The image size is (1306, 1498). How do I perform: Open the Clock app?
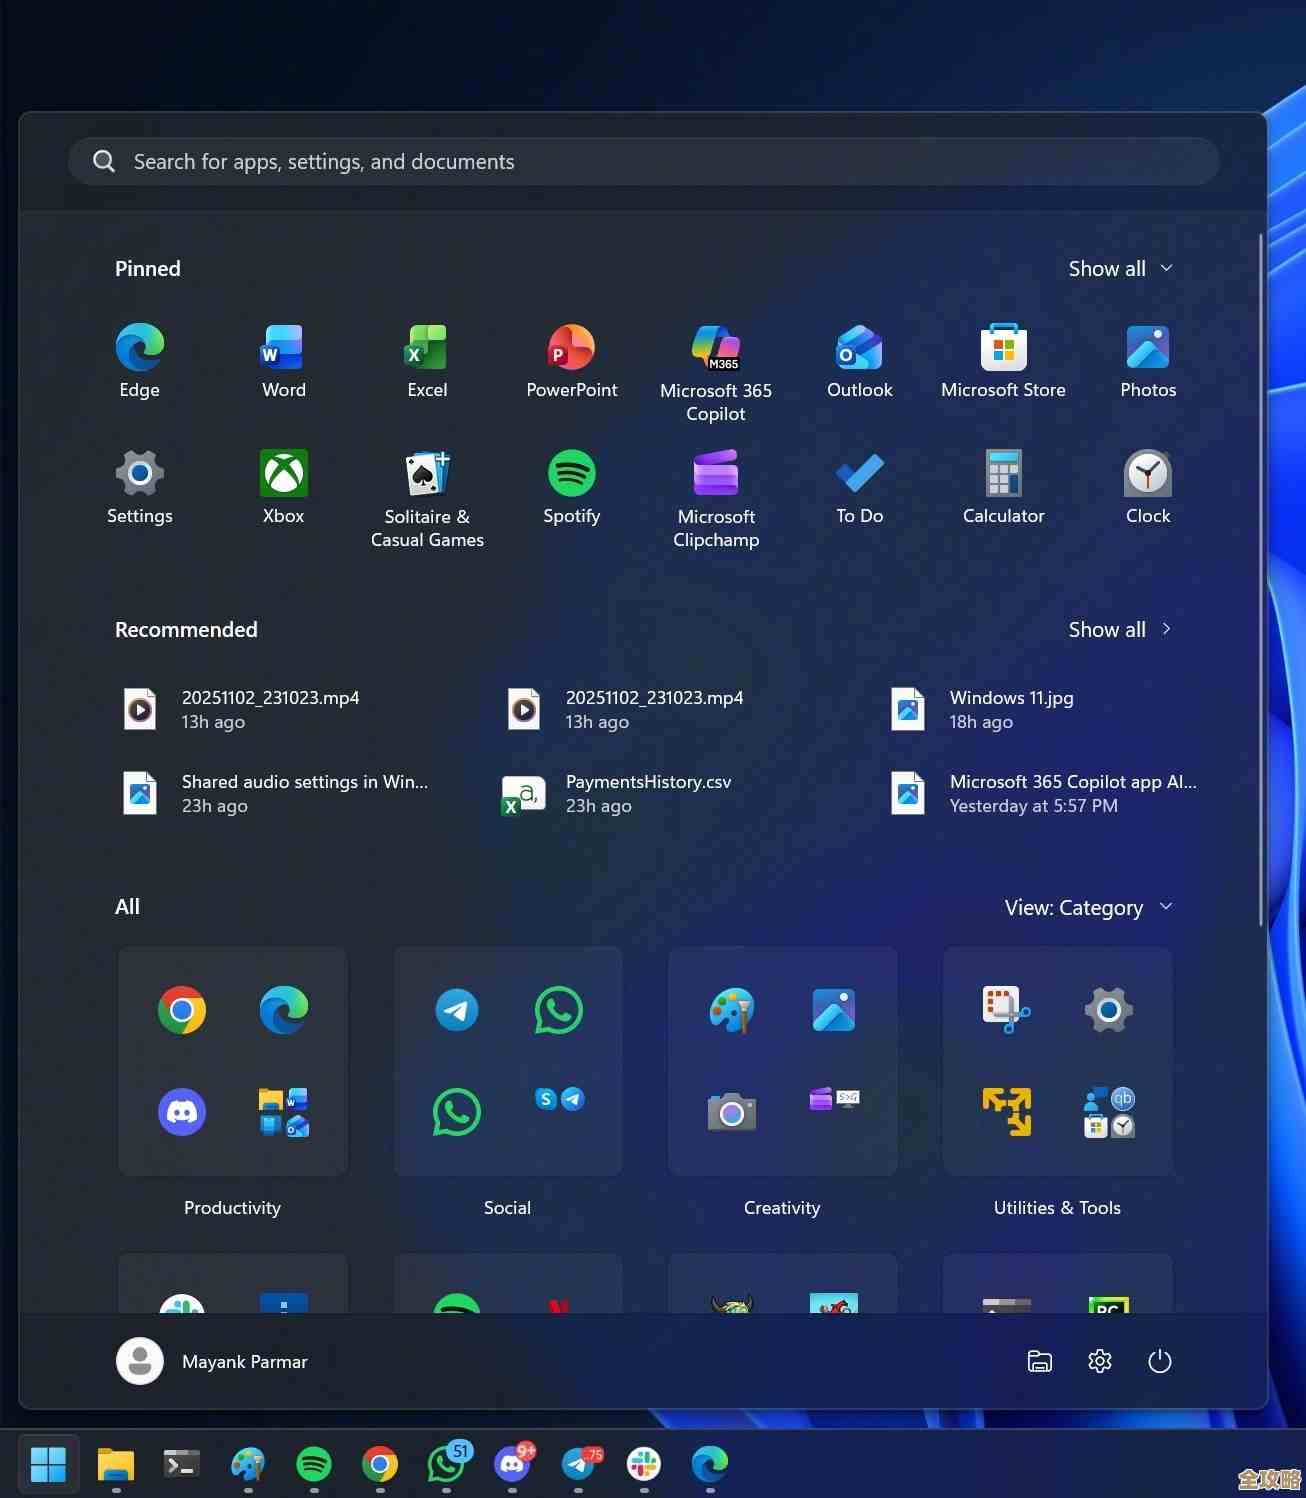(x=1146, y=488)
